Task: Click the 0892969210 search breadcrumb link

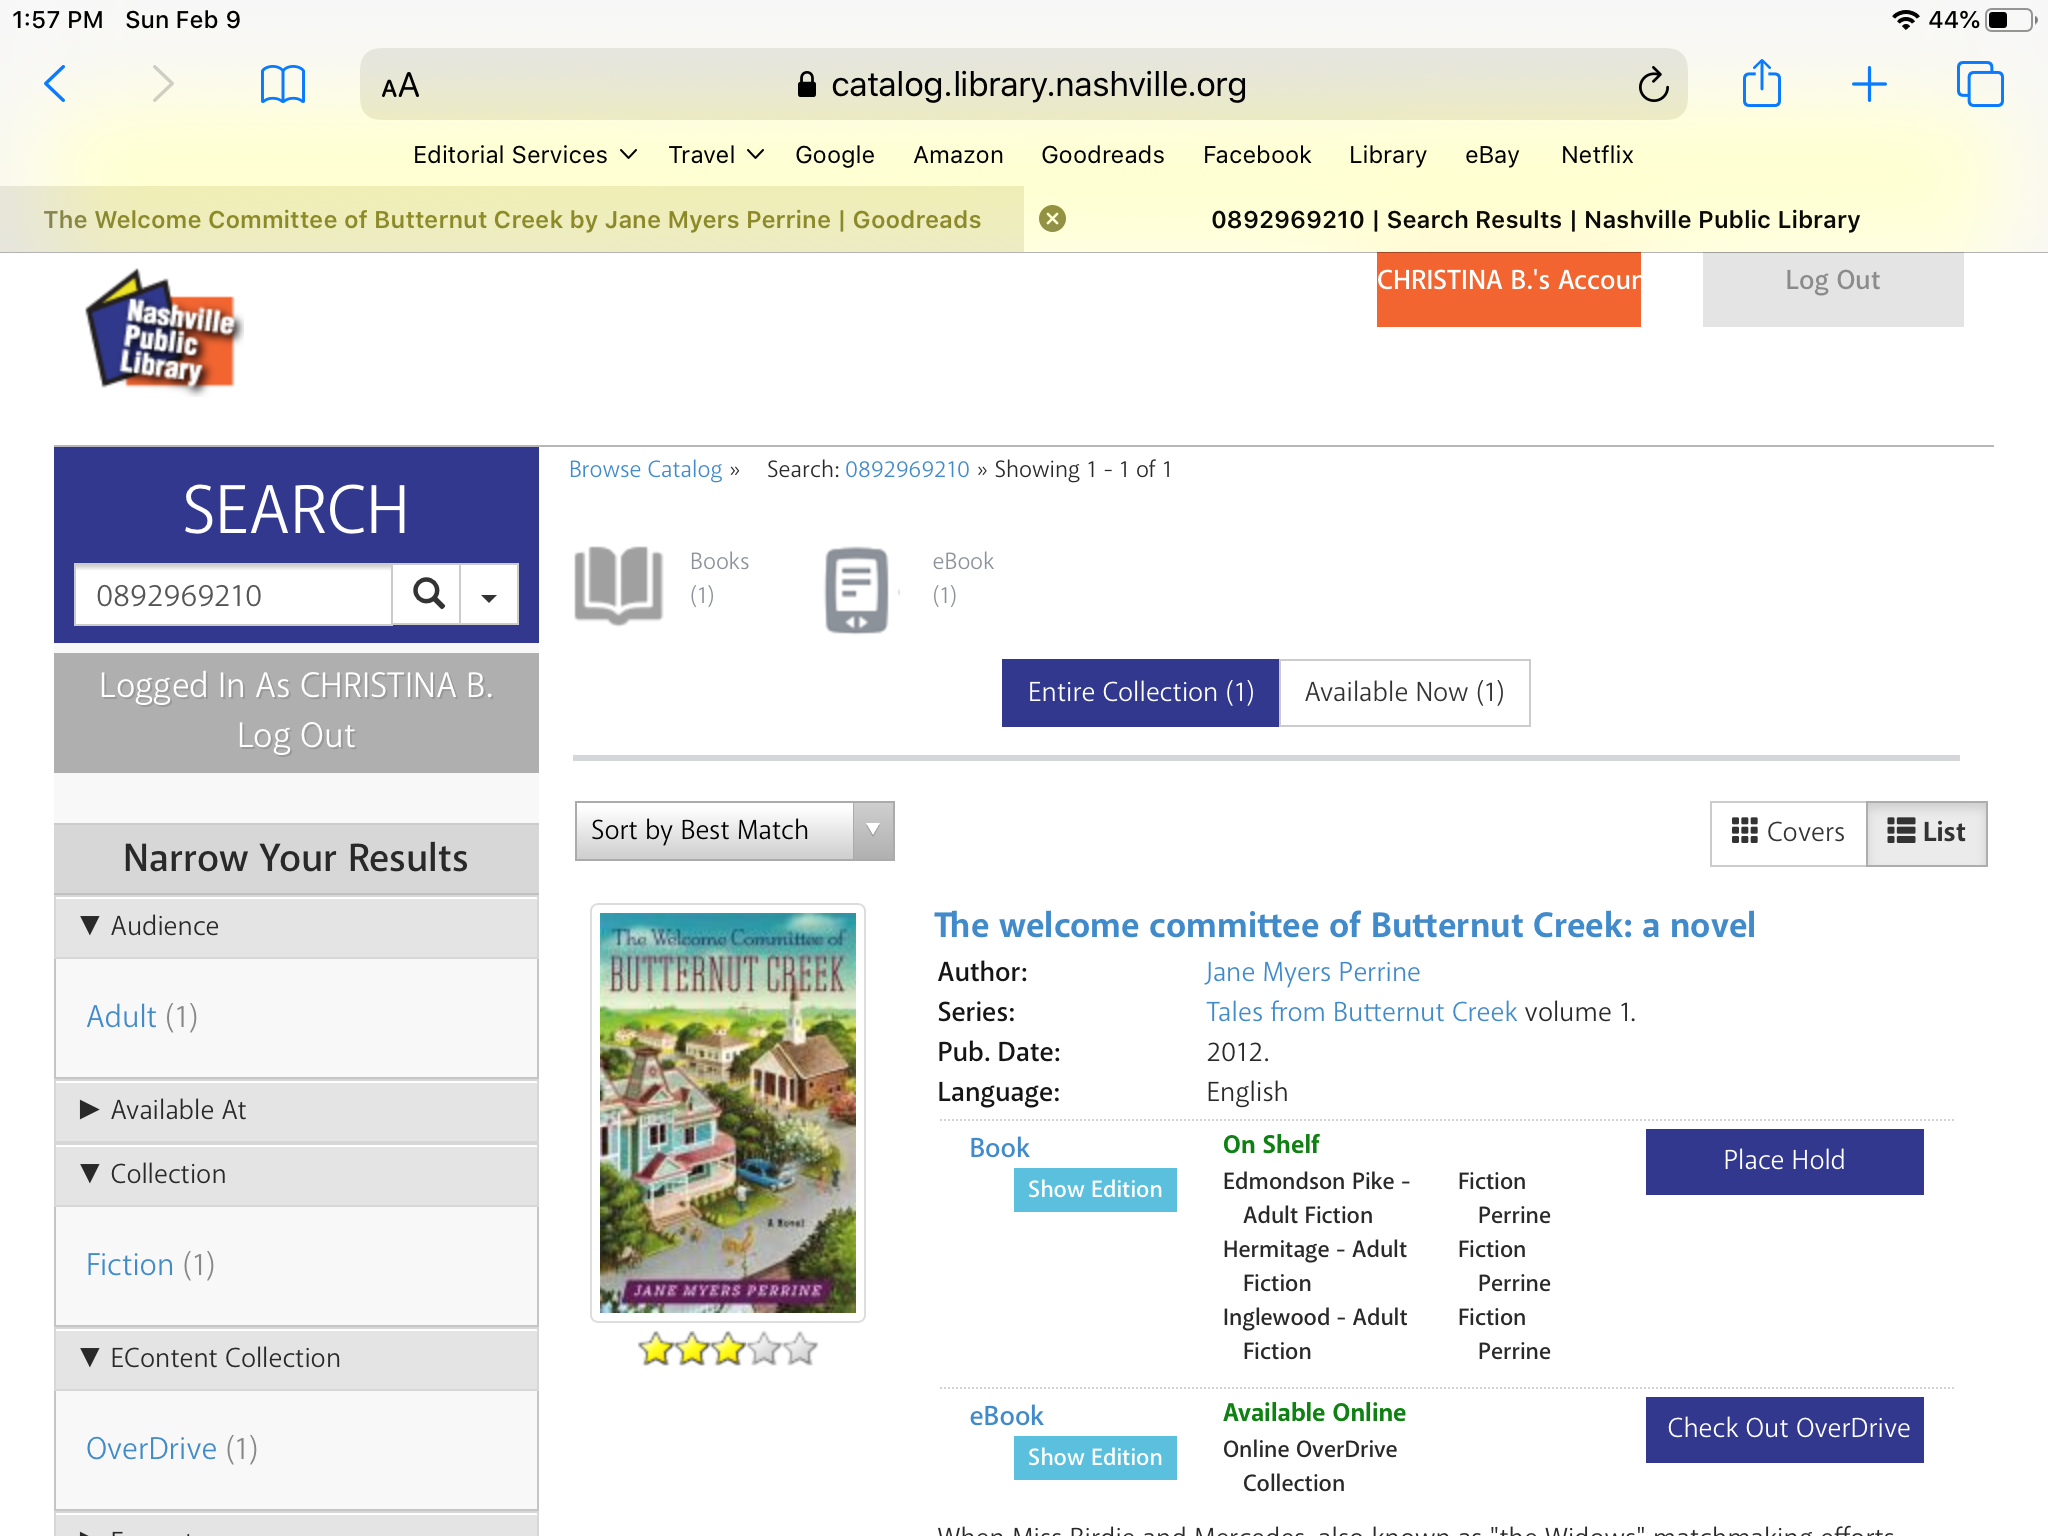Action: tap(907, 469)
